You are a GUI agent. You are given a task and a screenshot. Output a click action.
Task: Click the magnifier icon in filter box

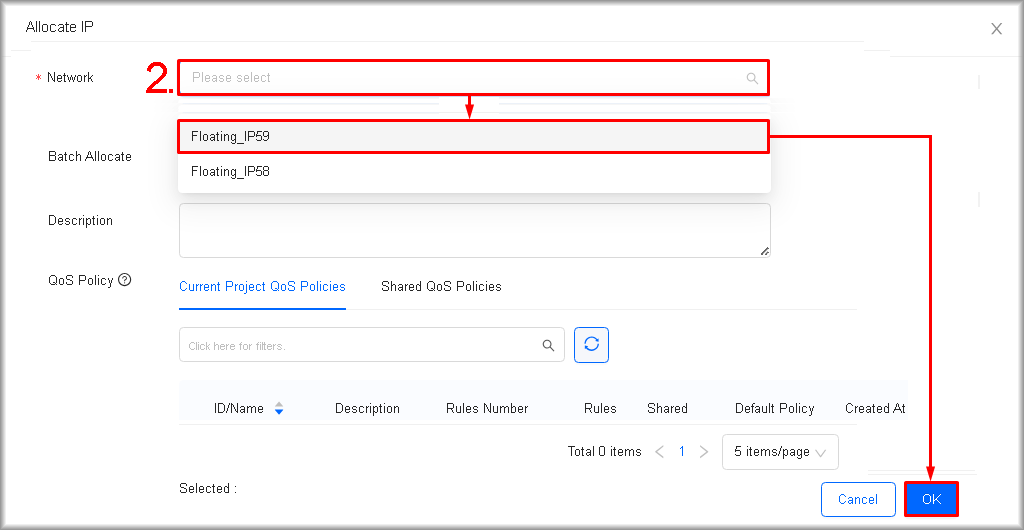pyautogui.click(x=548, y=346)
